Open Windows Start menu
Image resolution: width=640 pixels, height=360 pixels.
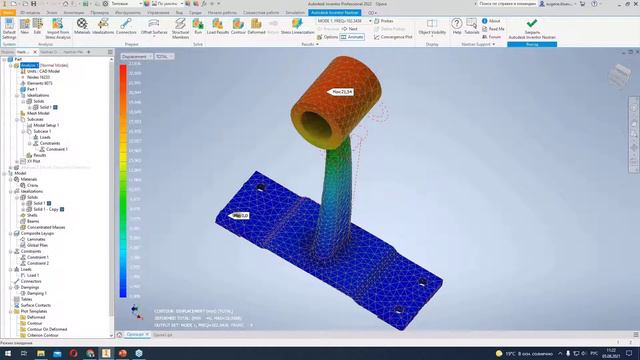8,353
